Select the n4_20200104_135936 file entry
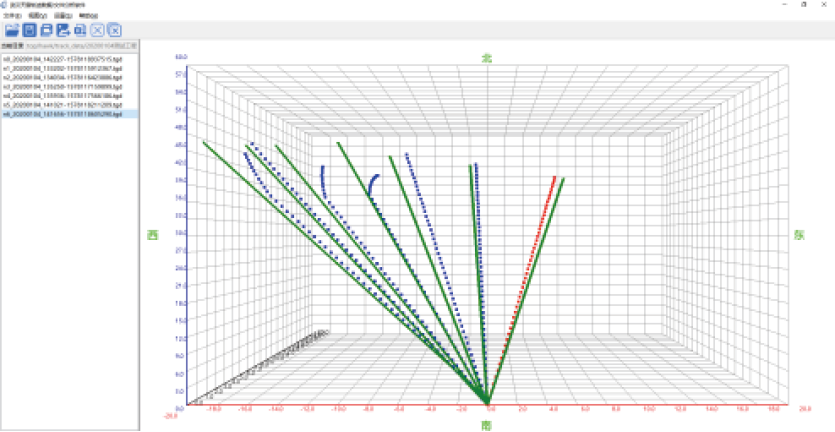 pos(62,96)
